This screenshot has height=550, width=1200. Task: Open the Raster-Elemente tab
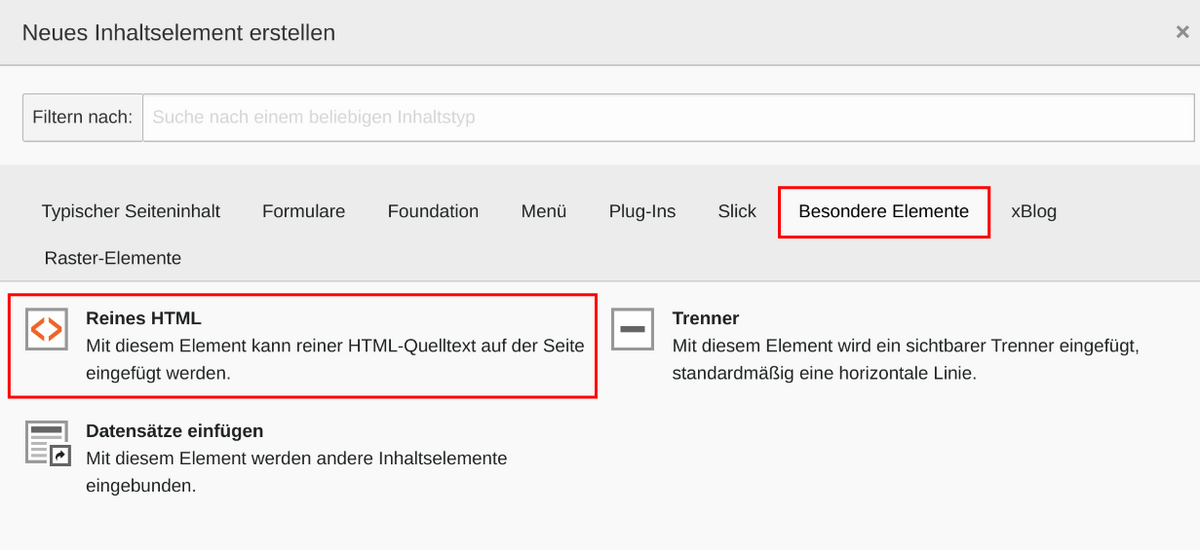tap(113, 258)
